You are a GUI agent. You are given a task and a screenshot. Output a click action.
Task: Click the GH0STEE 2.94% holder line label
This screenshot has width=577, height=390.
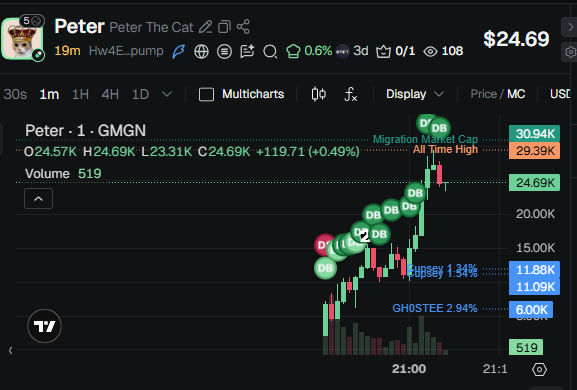click(x=435, y=308)
